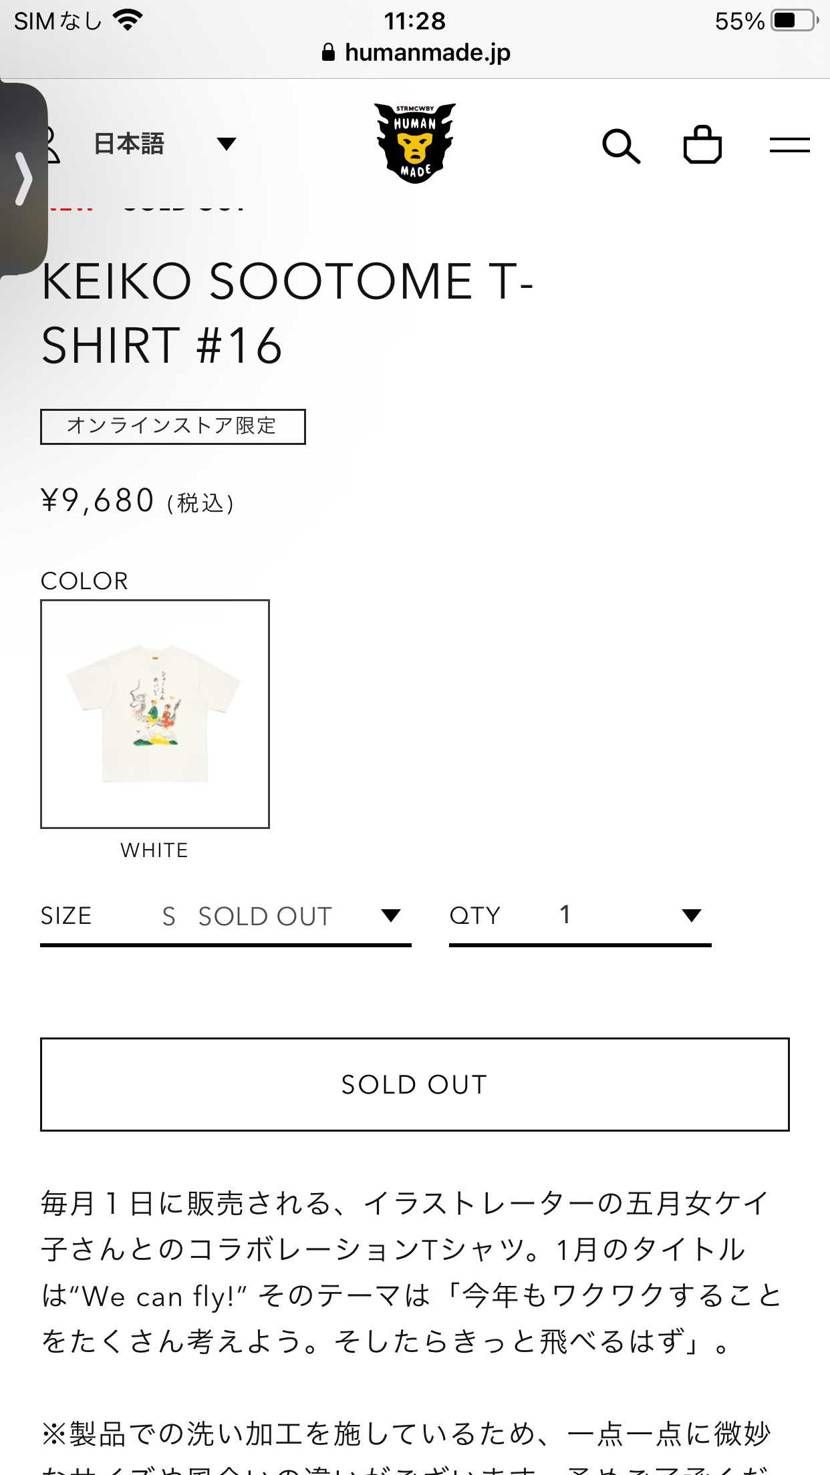Click the HUMAN MADE gorilla logo

pyautogui.click(x=414, y=142)
